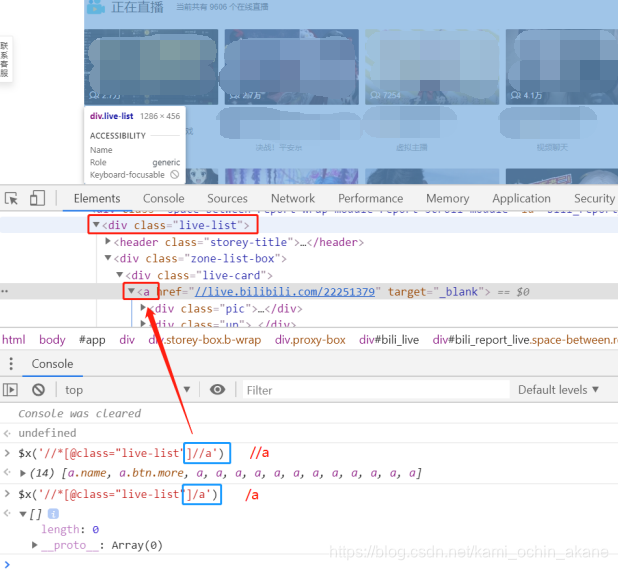The width and height of the screenshot is (618, 570).
Task: Select body in the breadcrumb bar
Action: pyautogui.click(x=52, y=339)
